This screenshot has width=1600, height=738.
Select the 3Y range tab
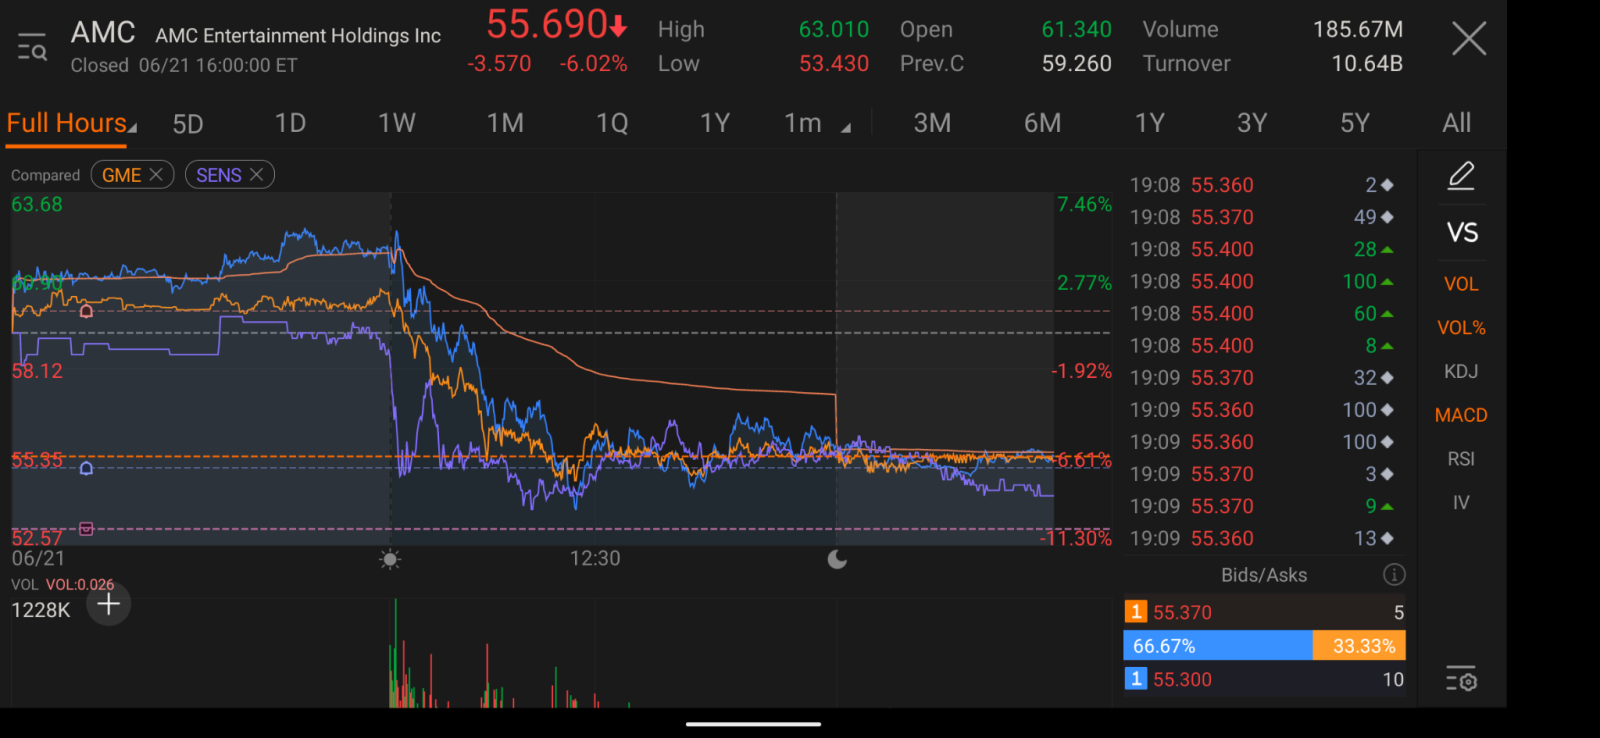(1252, 124)
